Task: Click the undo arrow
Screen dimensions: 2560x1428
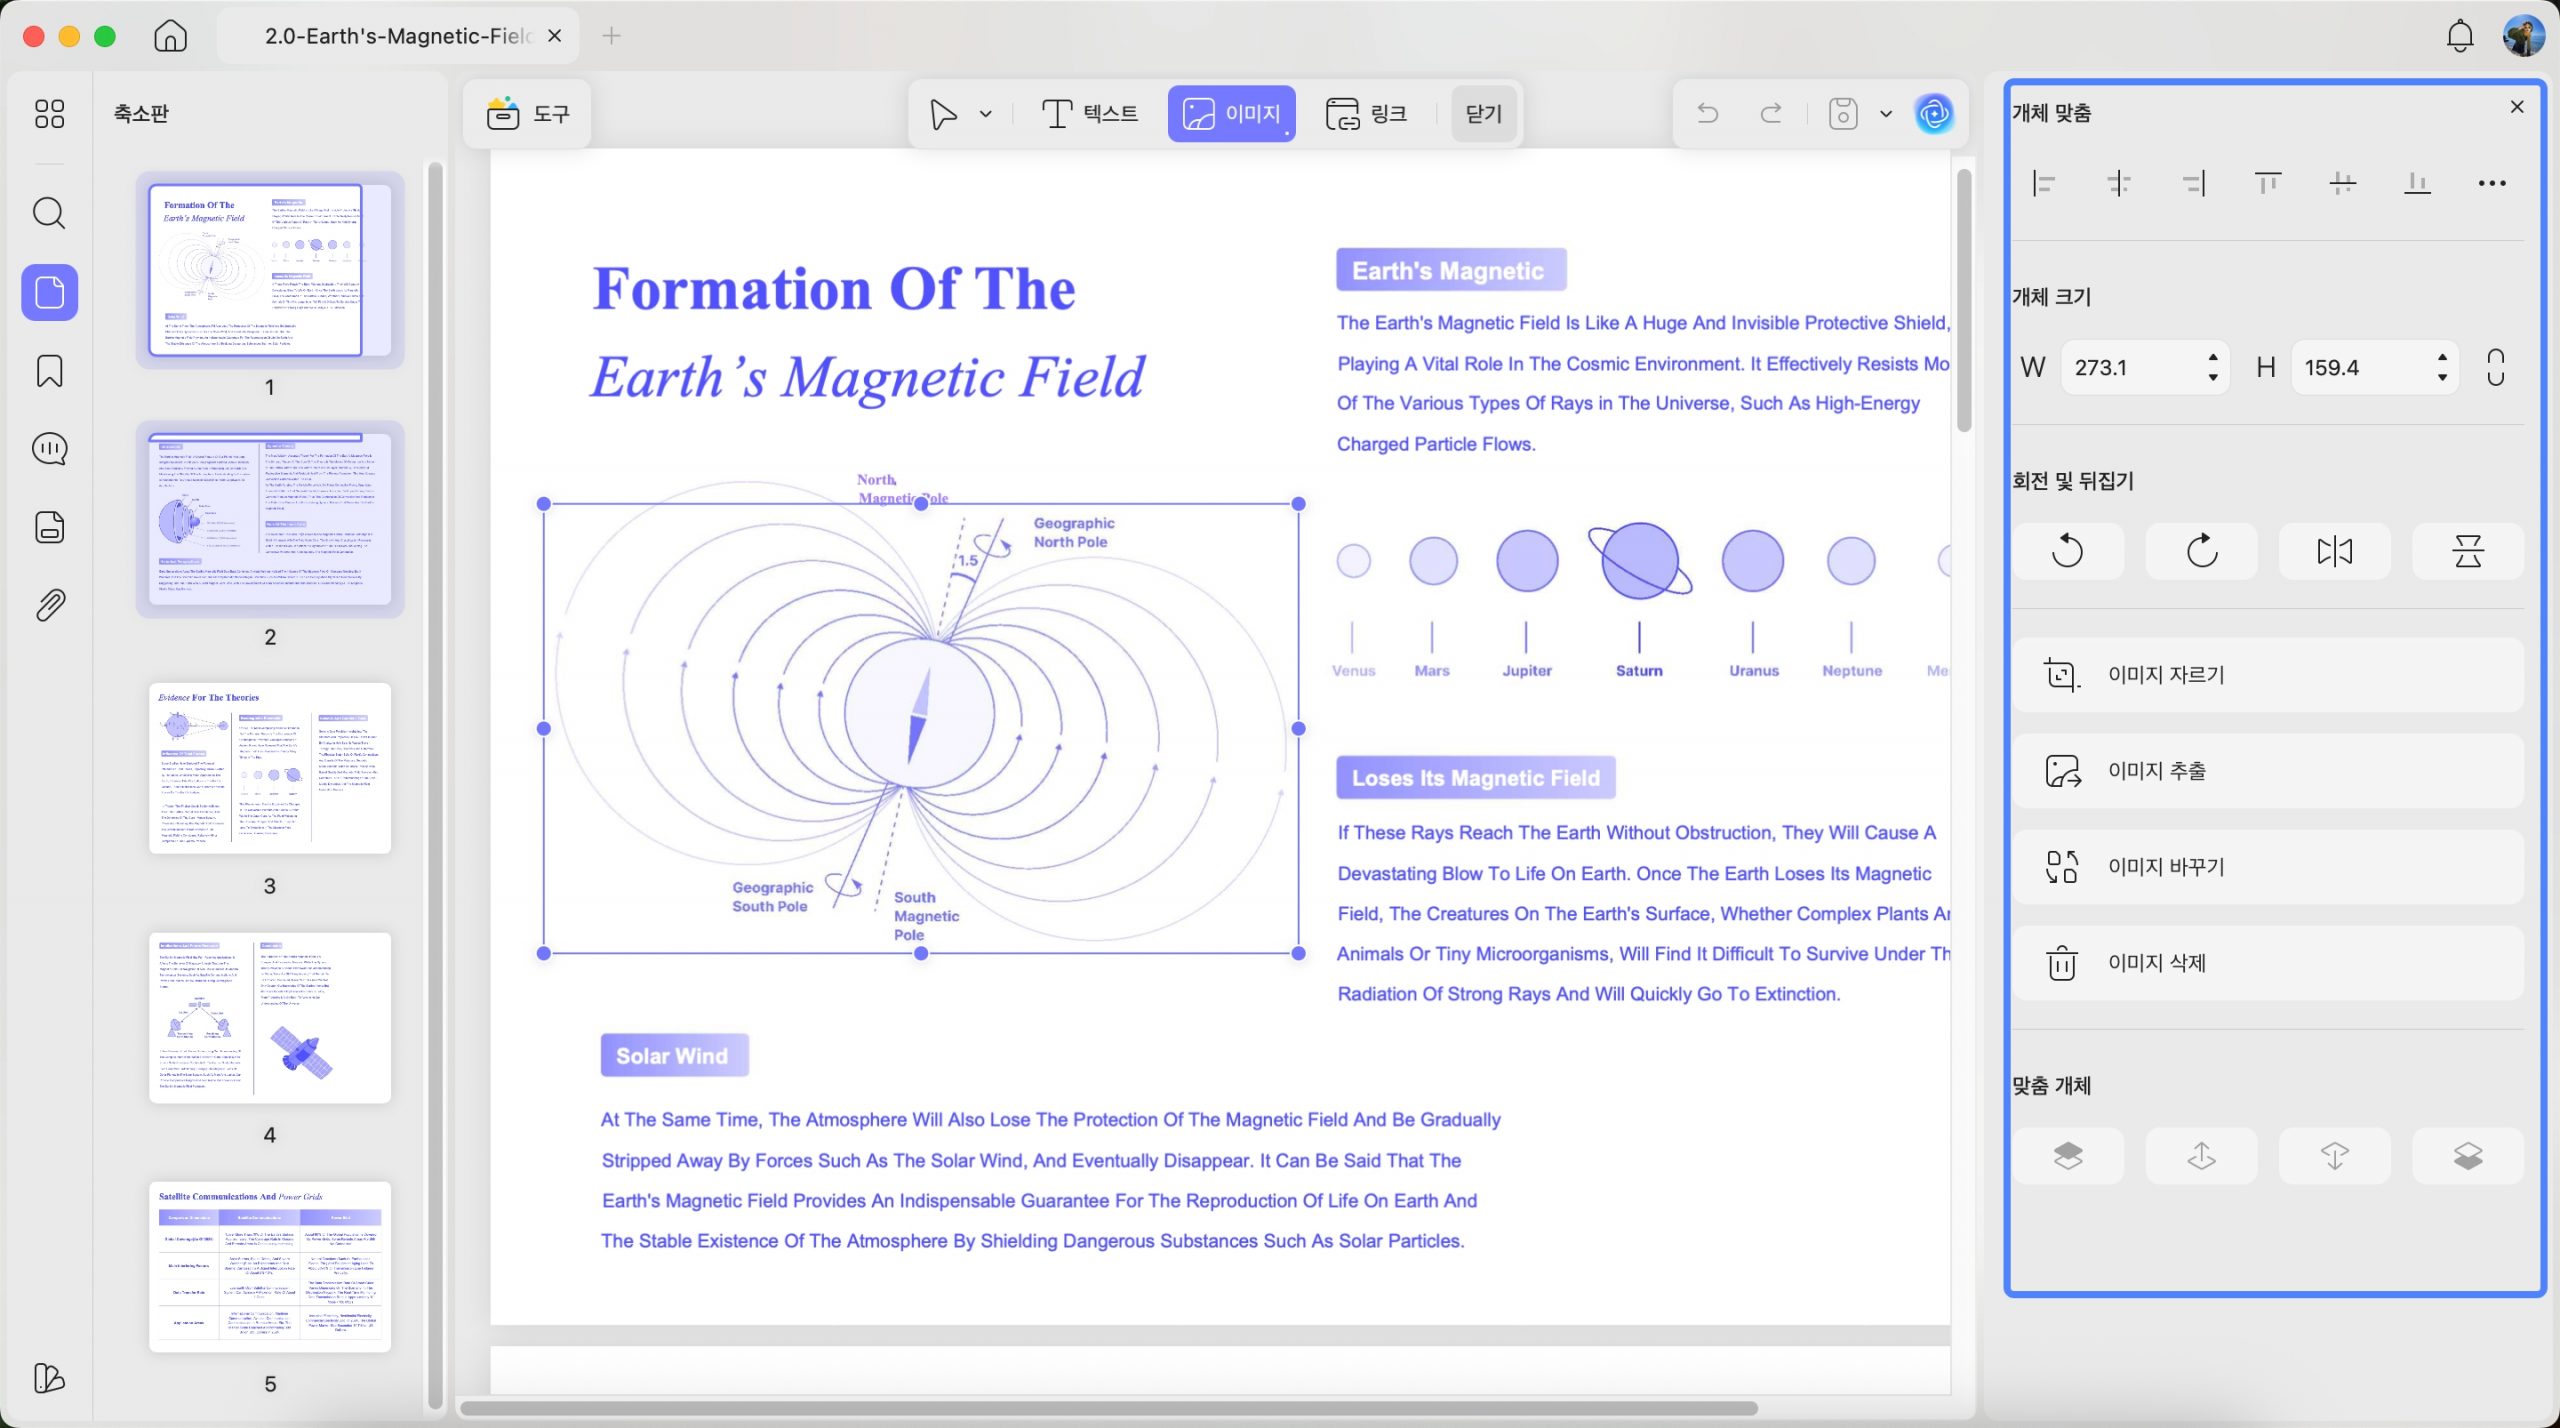Action: tap(1708, 113)
